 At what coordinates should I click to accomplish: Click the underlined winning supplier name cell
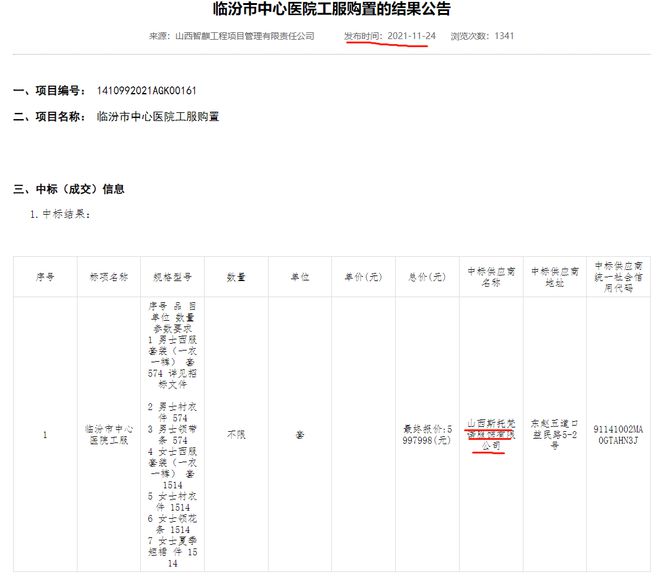point(491,435)
